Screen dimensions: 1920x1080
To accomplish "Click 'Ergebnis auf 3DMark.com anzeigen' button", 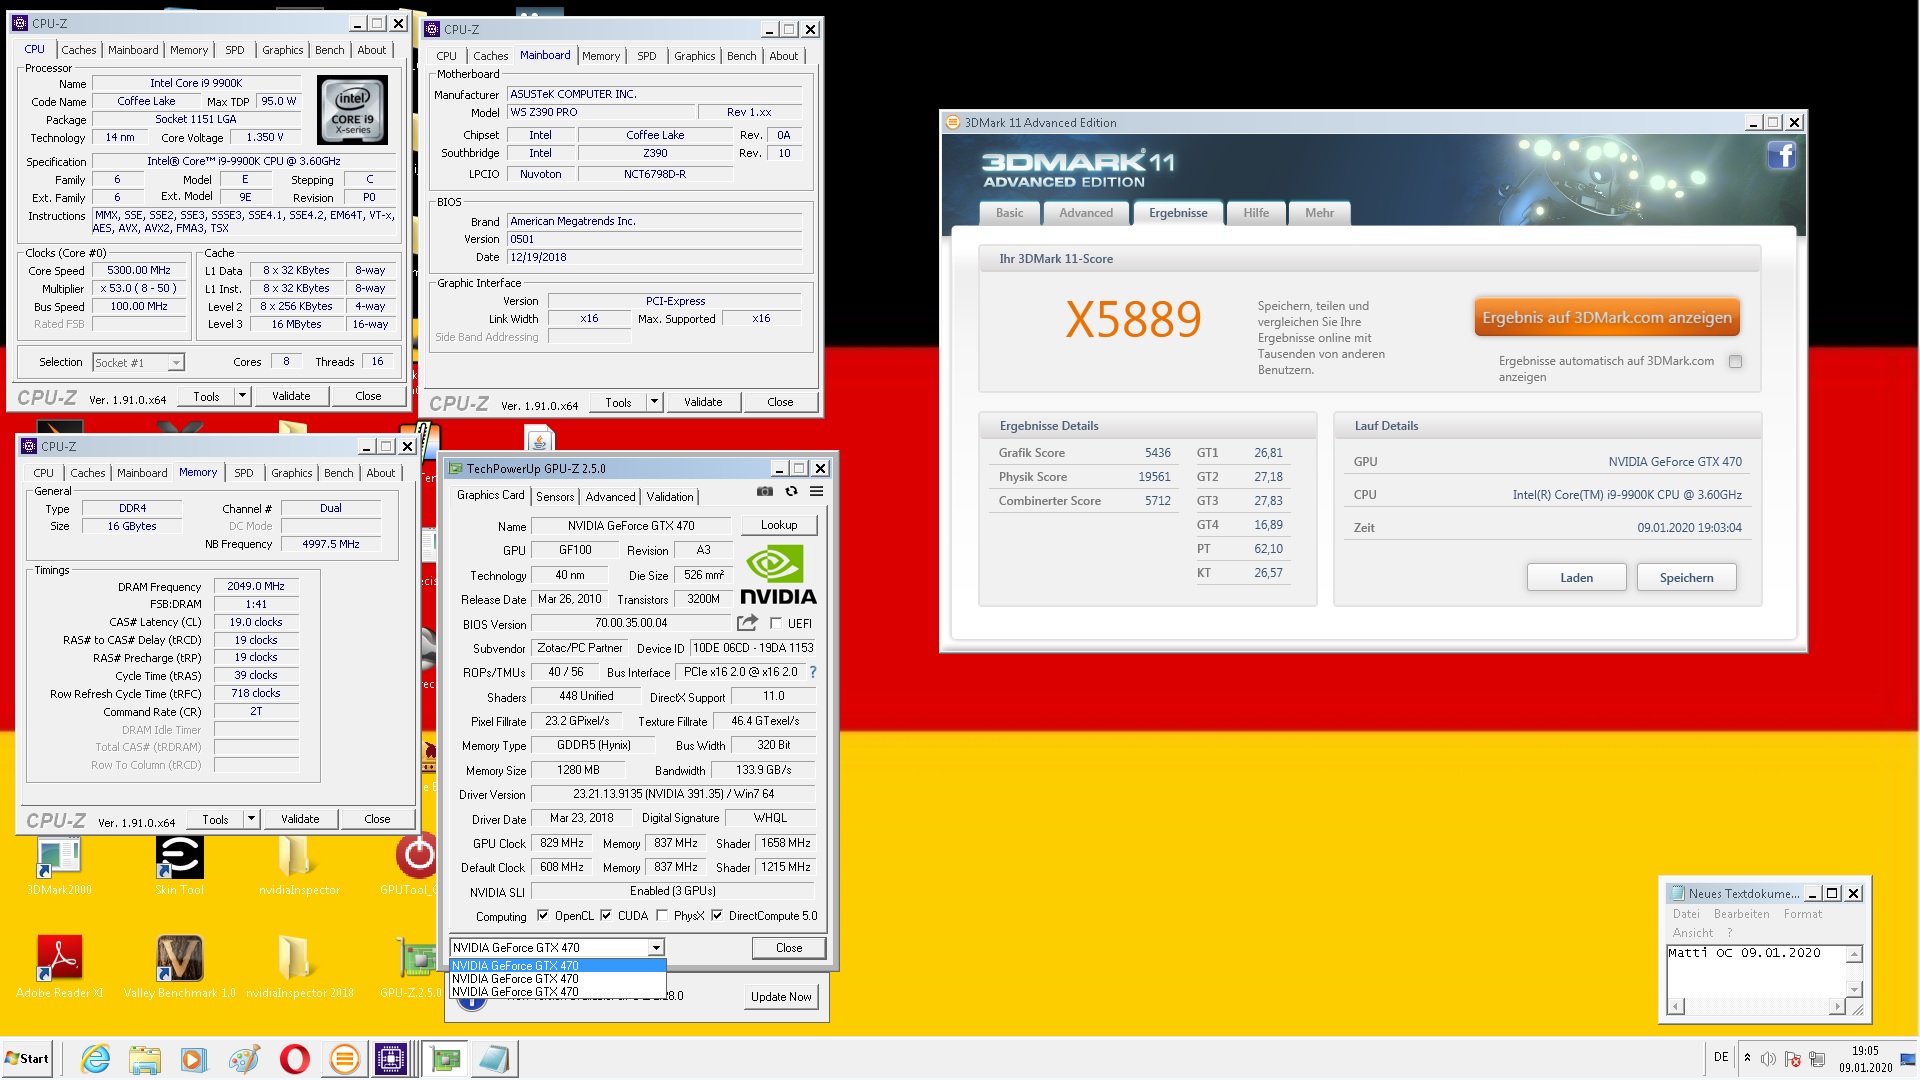I will (1606, 317).
